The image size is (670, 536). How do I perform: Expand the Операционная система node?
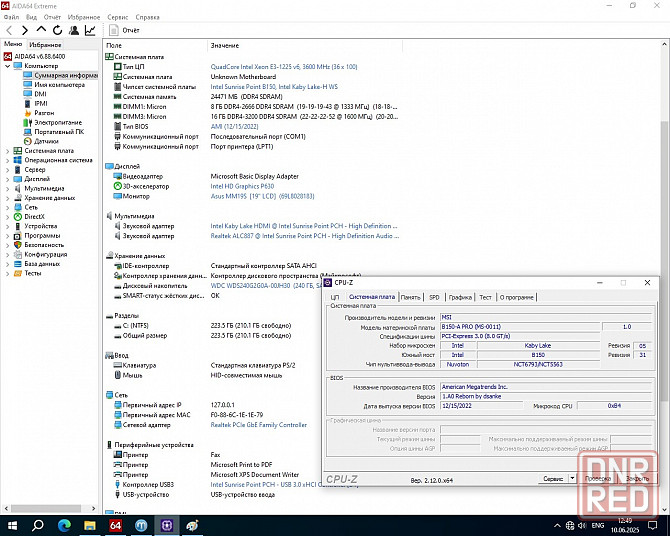7,160
